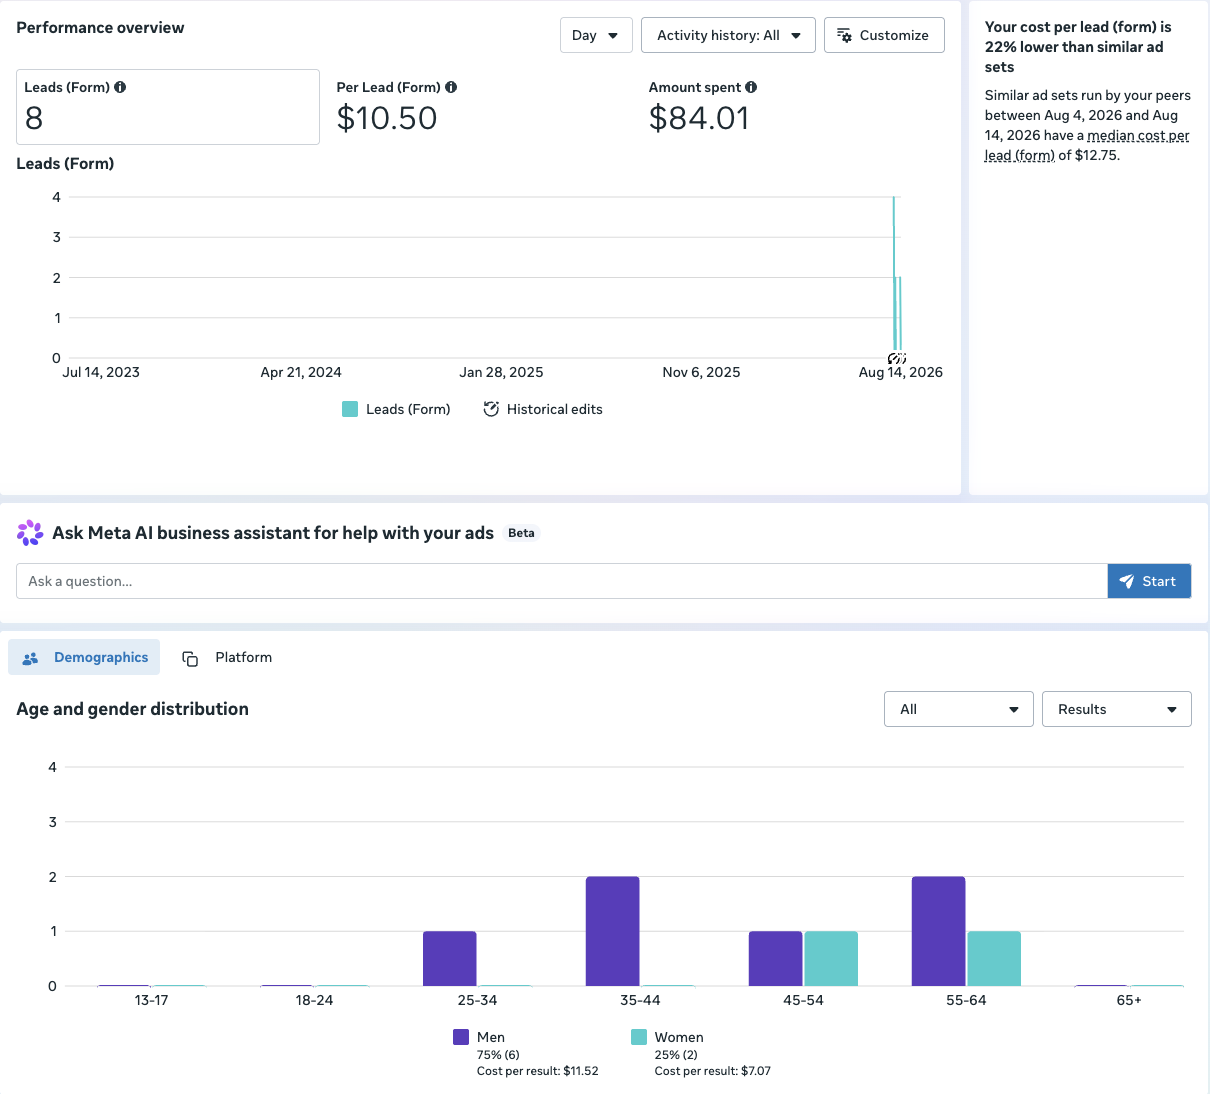Open the Day granularity dropdown
This screenshot has height=1094, width=1210.
(596, 35)
